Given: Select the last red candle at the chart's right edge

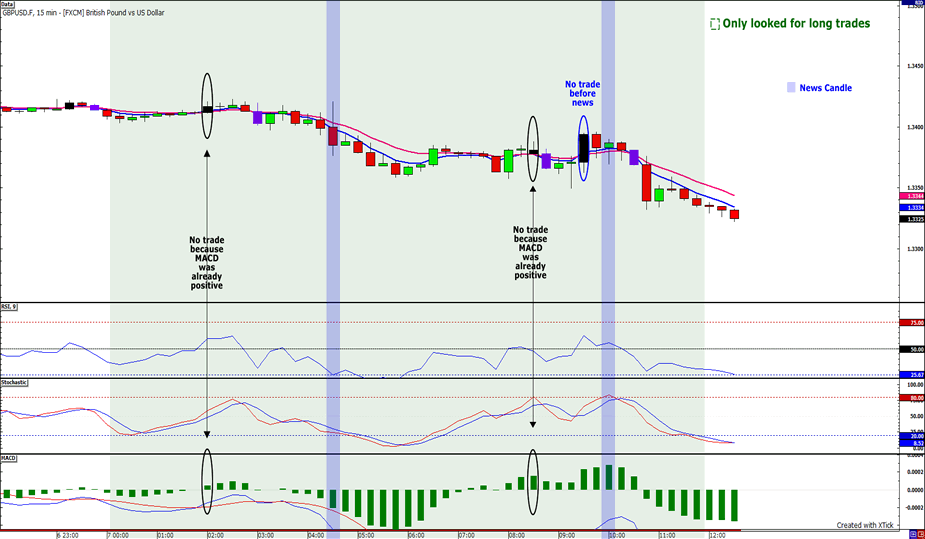Looking at the screenshot, I should click(734, 215).
